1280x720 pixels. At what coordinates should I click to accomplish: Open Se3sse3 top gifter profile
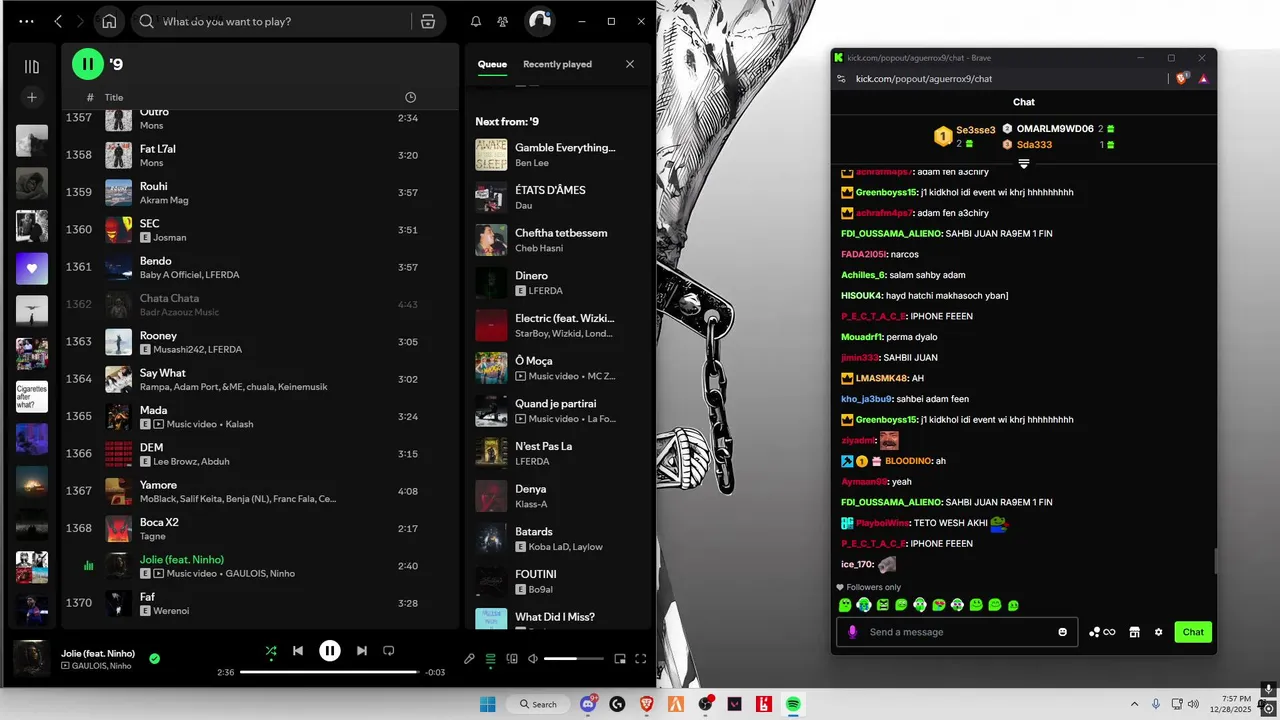pos(976,130)
